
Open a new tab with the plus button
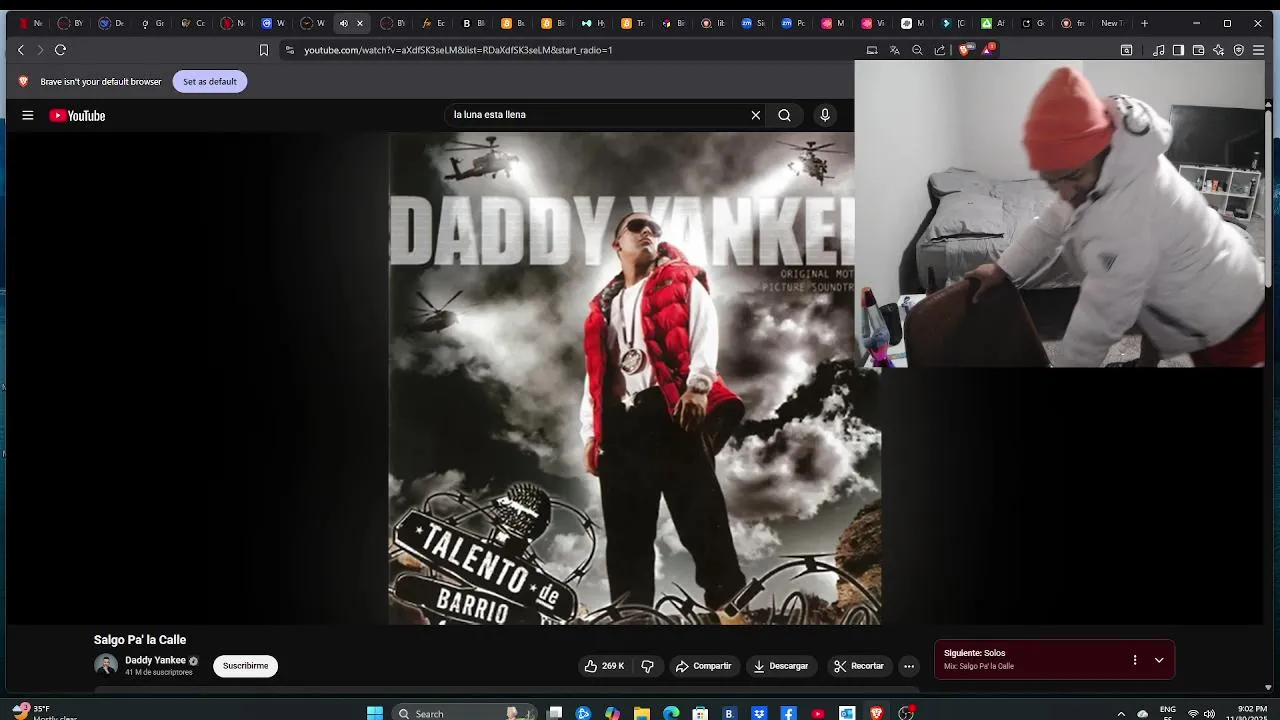point(1145,23)
